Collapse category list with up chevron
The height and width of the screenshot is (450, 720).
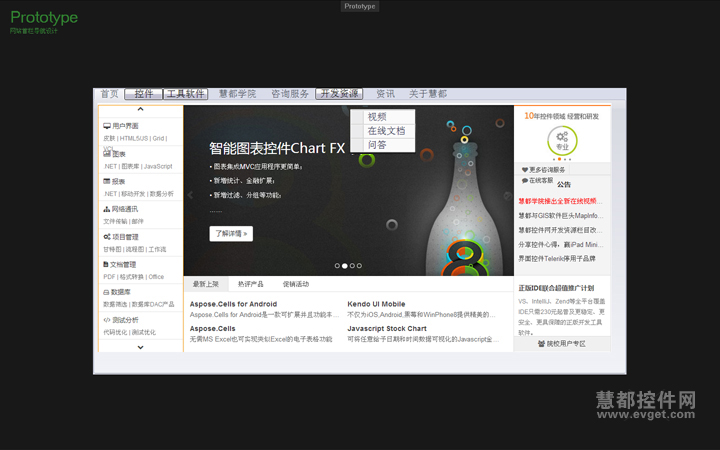tap(141, 109)
